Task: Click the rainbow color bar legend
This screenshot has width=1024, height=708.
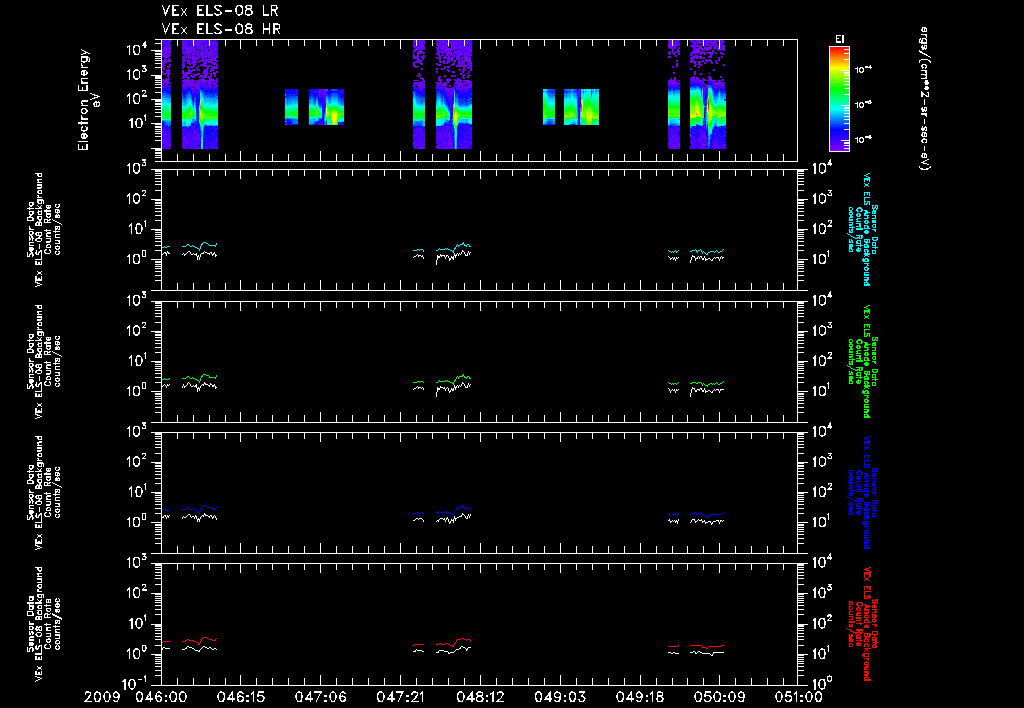Action: [839, 99]
